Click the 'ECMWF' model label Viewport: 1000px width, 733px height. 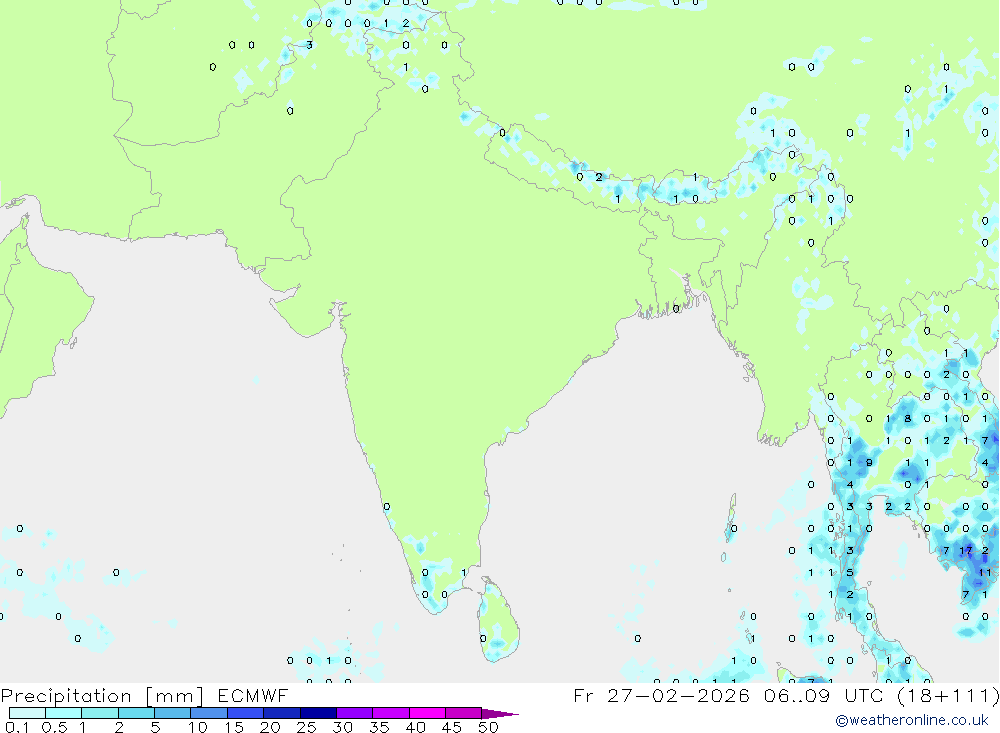(253, 695)
